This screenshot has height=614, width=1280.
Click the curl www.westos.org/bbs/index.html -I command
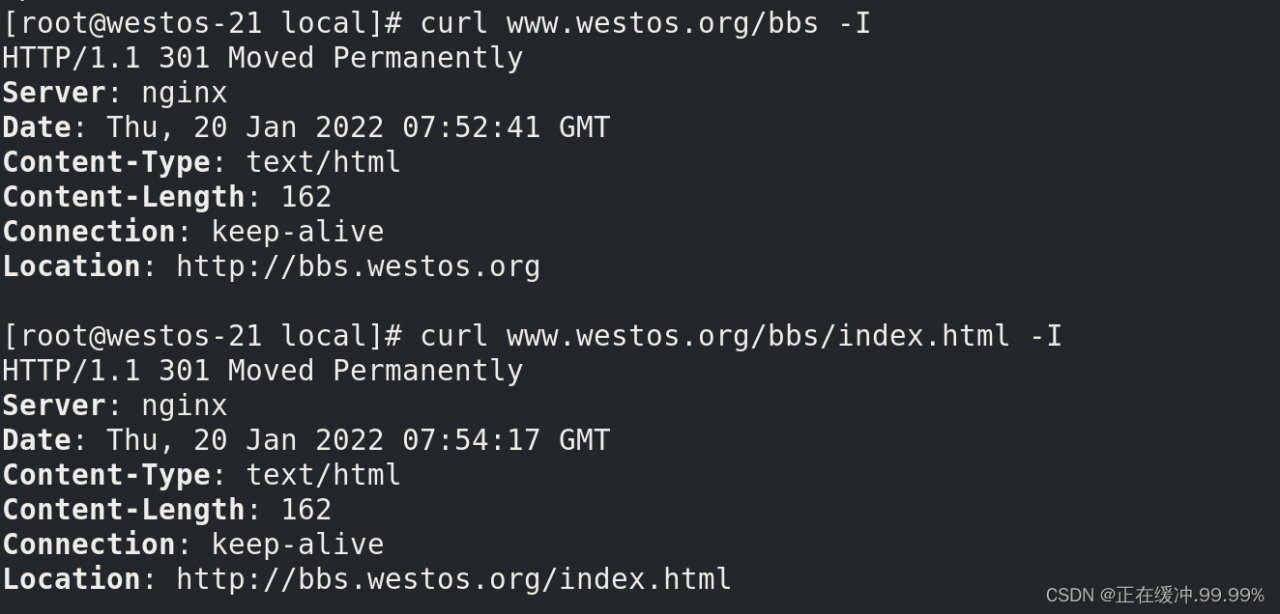pos(740,336)
